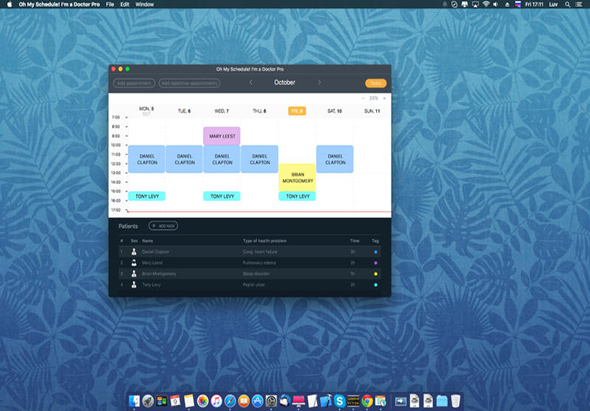Click ADD NEW patient button
The height and width of the screenshot is (411, 590).
[x=163, y=226]
